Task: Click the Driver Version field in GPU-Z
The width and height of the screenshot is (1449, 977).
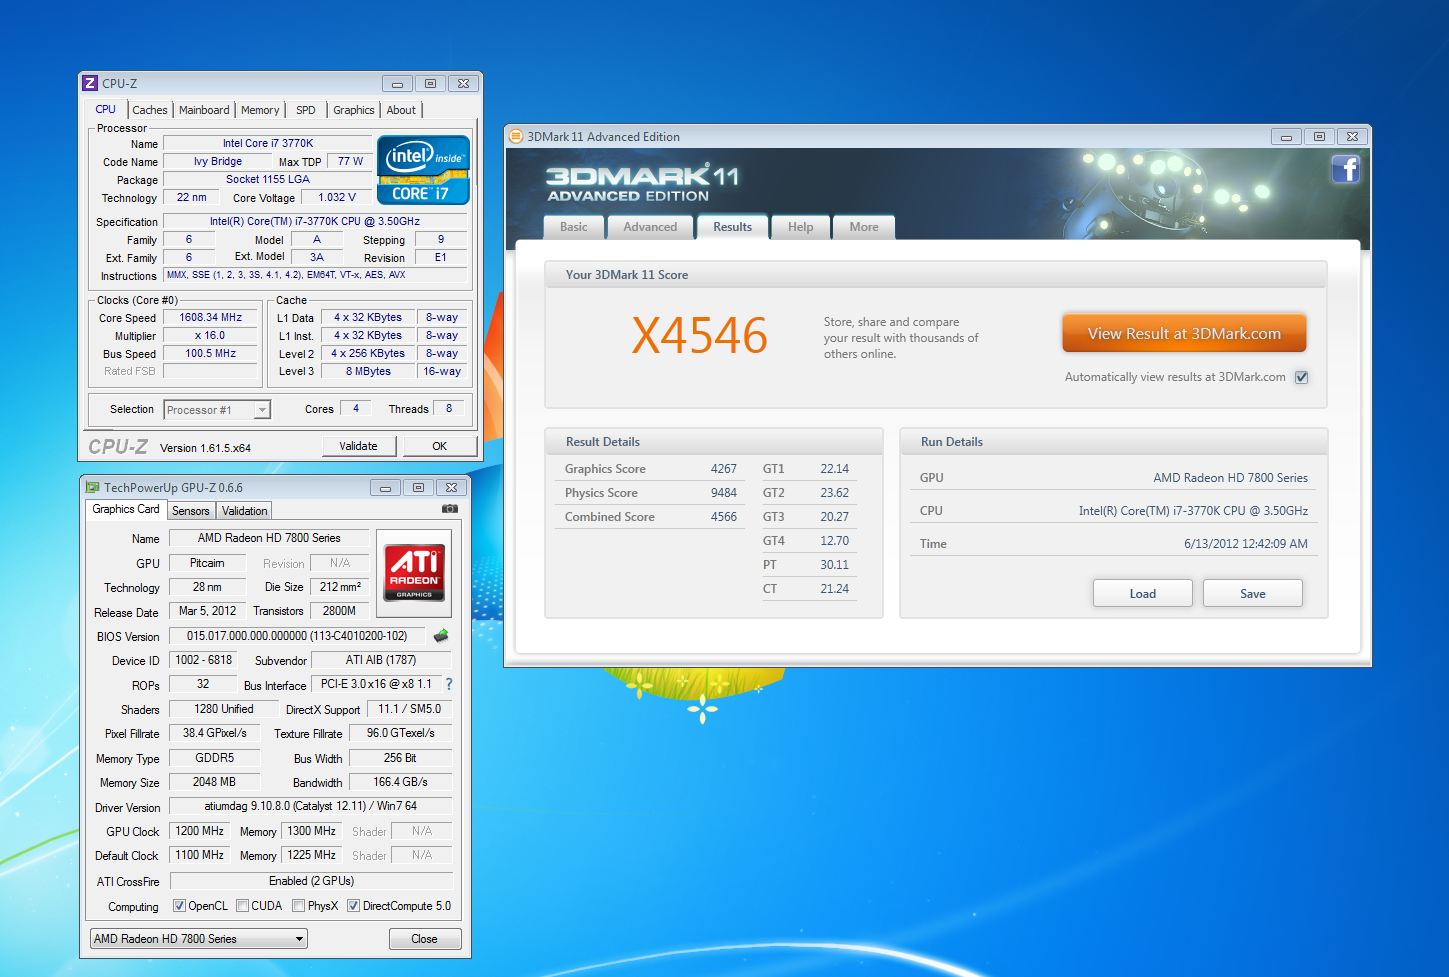Action: click(x=310, y=806)
